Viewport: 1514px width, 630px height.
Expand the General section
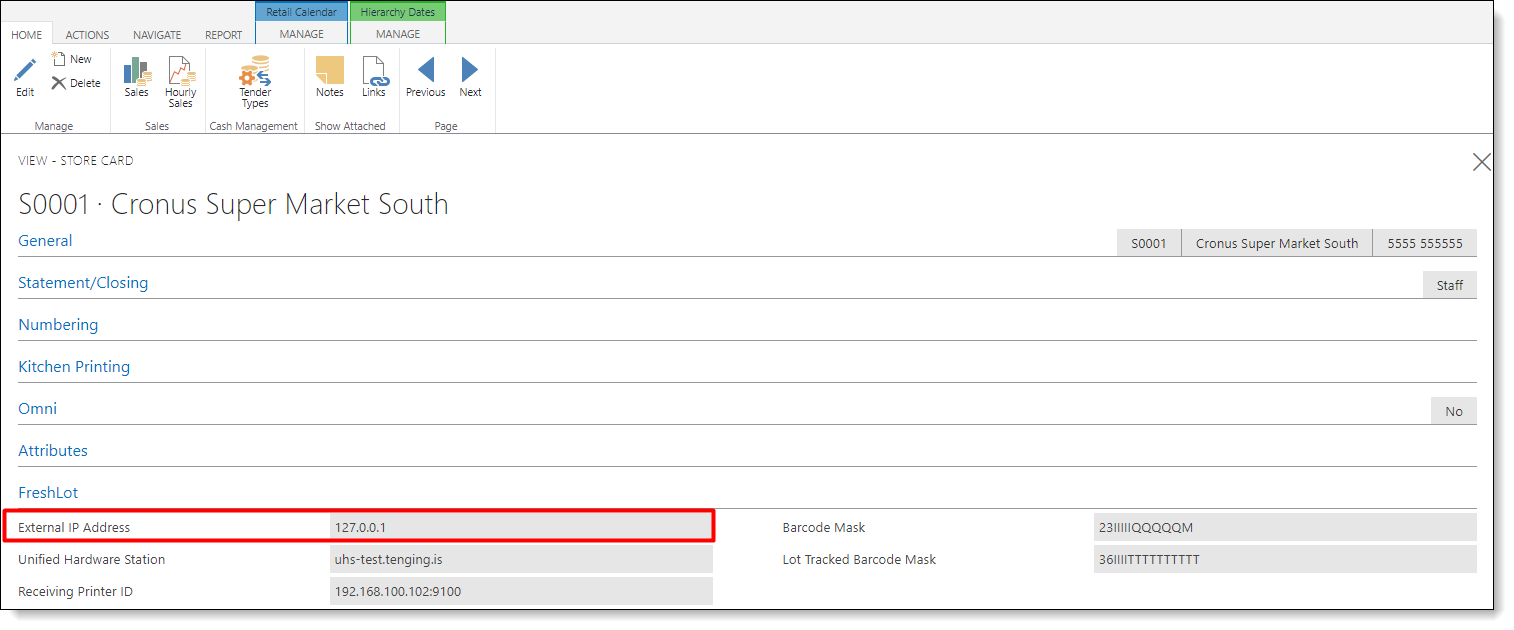[x=45, y=241]
